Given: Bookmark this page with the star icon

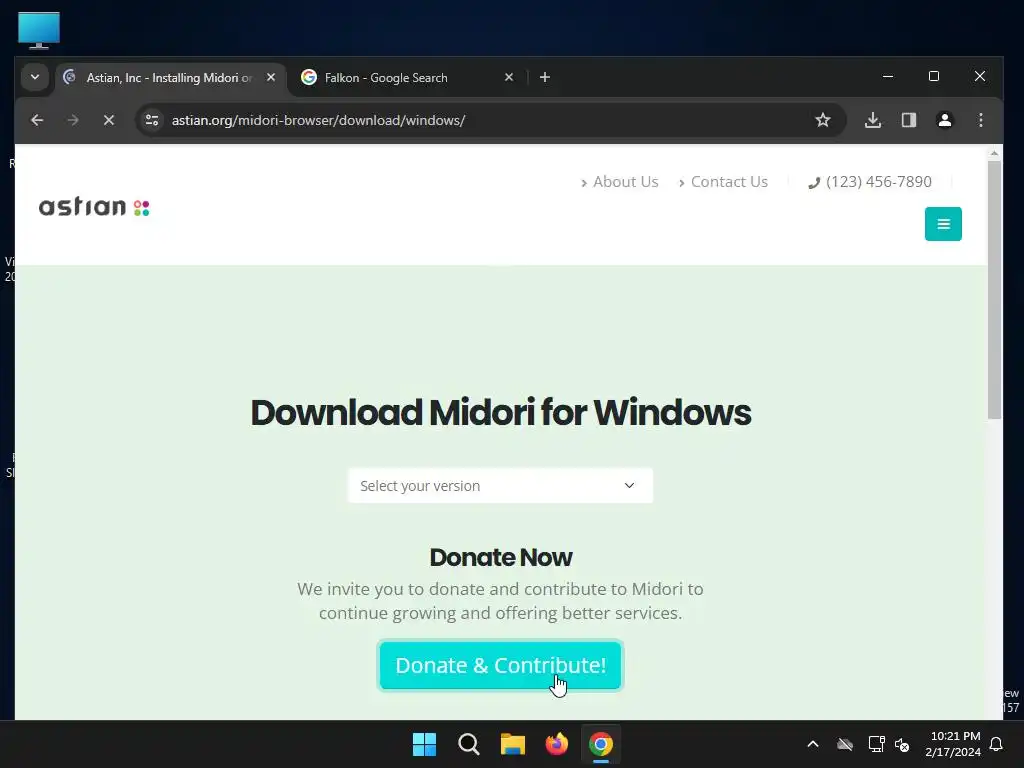Looking at the screenshot, I should point(823,120).
